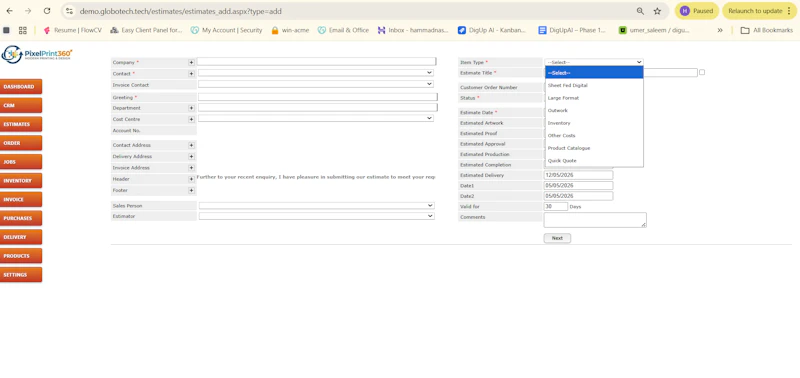Open the Invoice Contact dropdown

[x=316, y=84]
